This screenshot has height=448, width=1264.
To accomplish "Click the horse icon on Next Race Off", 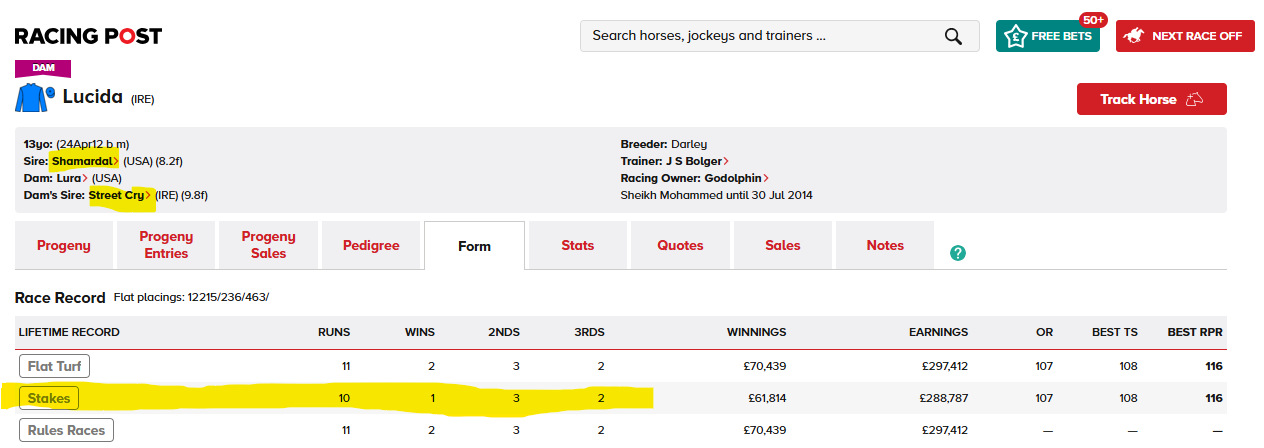I will click(1134, 36).
